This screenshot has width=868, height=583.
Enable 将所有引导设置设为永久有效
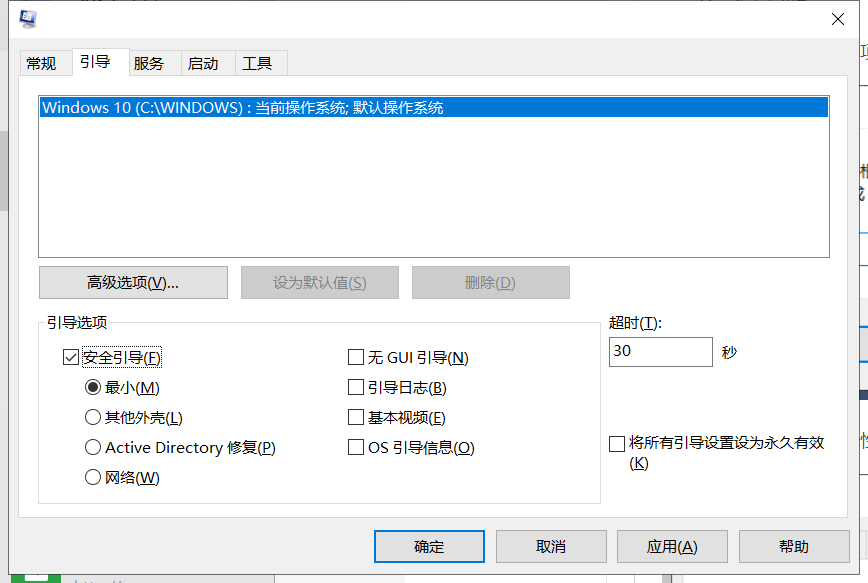pyautogui.click(x=617, y=443)
